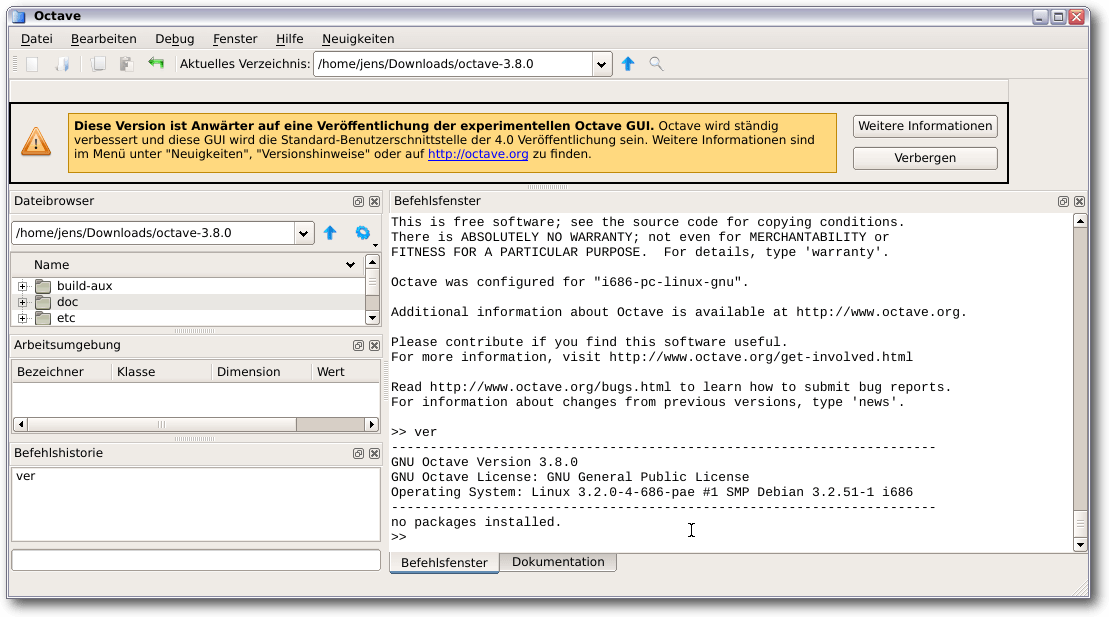Image resolution: width=1109 pixels, height=617 pixels.
Task: Open the Neuigkeiten menu
Action: coord(358,39)
